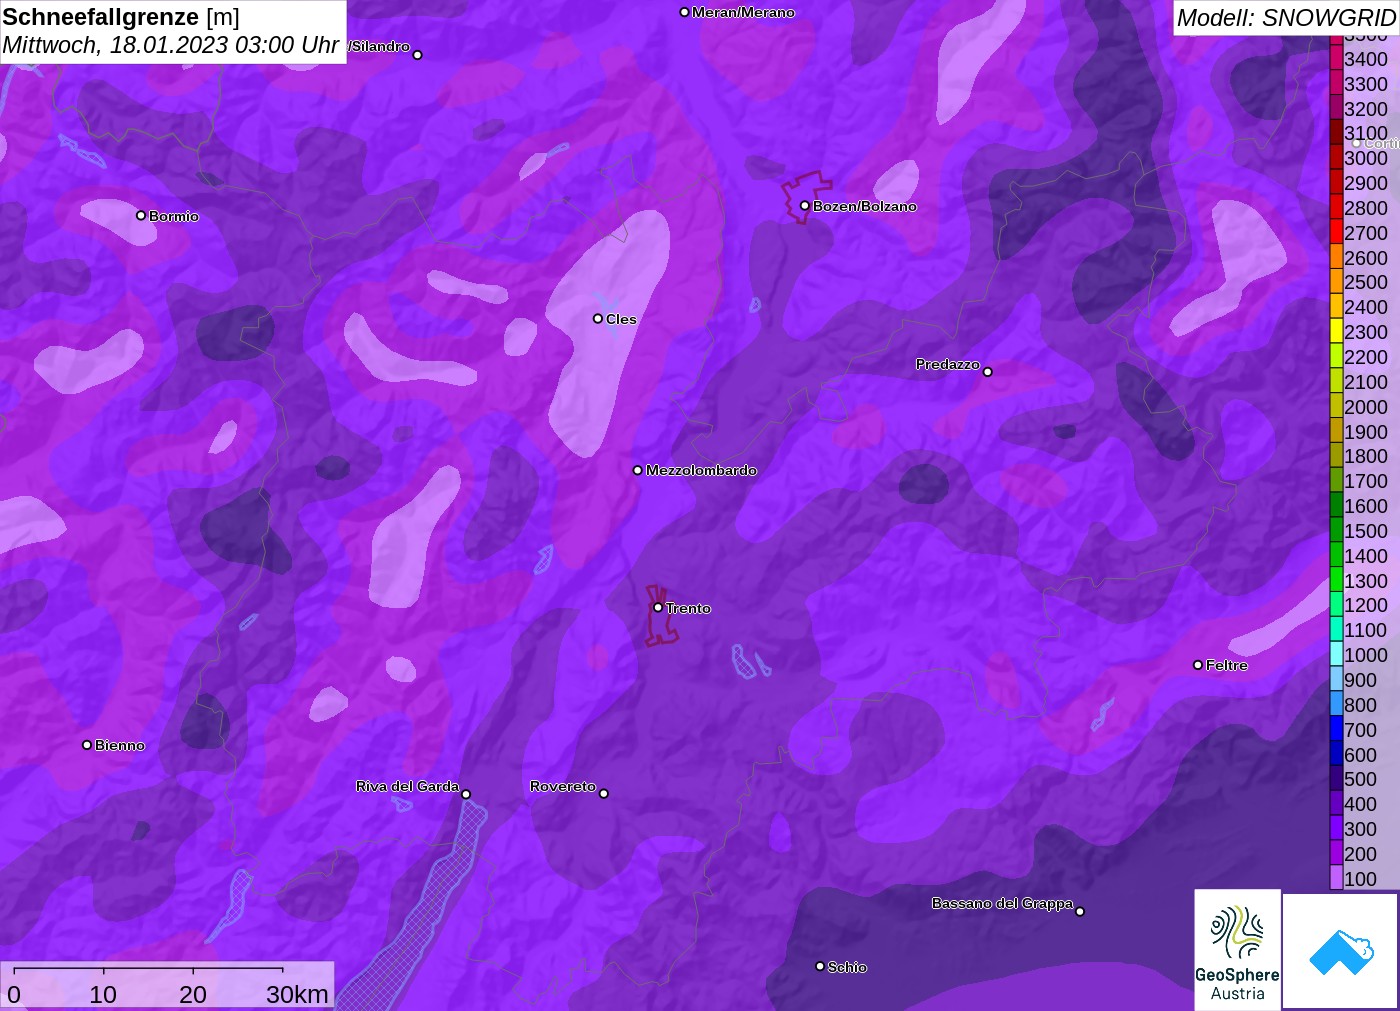The height and width of the screenshot is (1011, 1400).
Task: Click the 100 m legend color swatch
Action: pyautogui.click(x=1336, y=878)
